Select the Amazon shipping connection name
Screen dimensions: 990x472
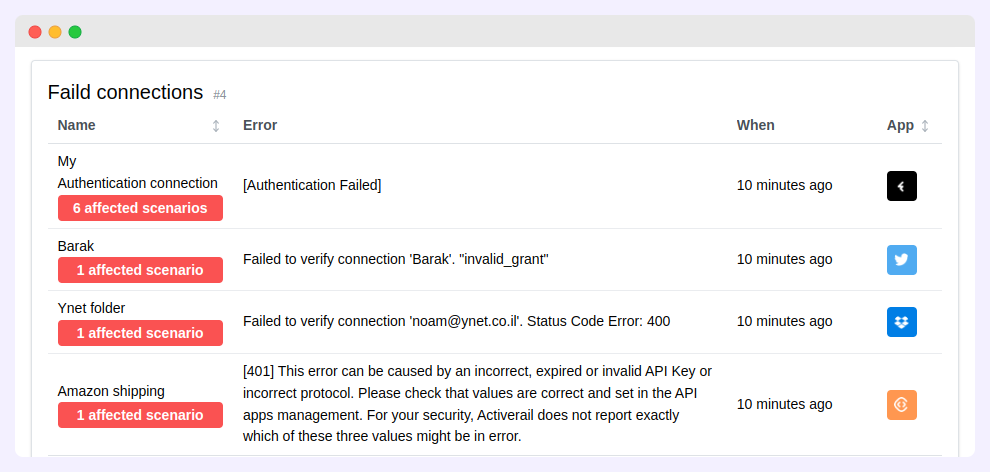tap(111, 391)
